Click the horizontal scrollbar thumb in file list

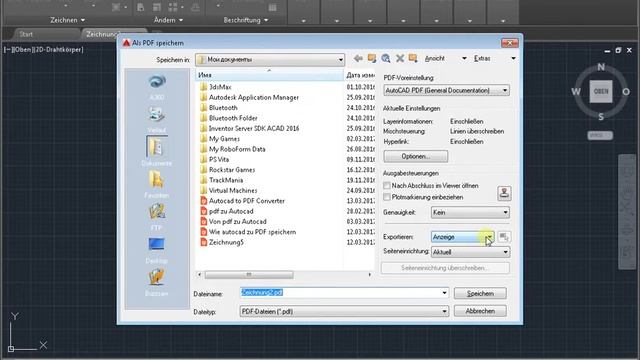[249, 275]
